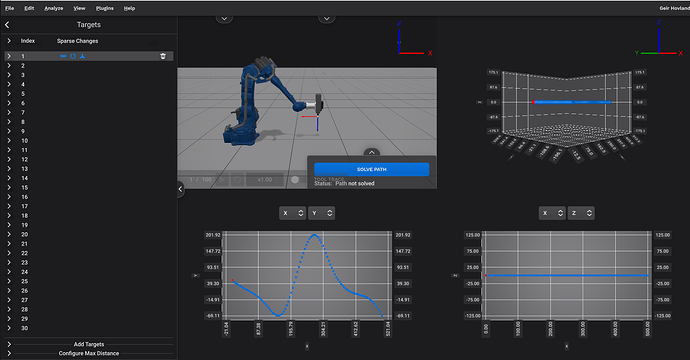Expand target row 15
Image resolution: width=690 pixels, height=360 pixels.
[9, 187]
